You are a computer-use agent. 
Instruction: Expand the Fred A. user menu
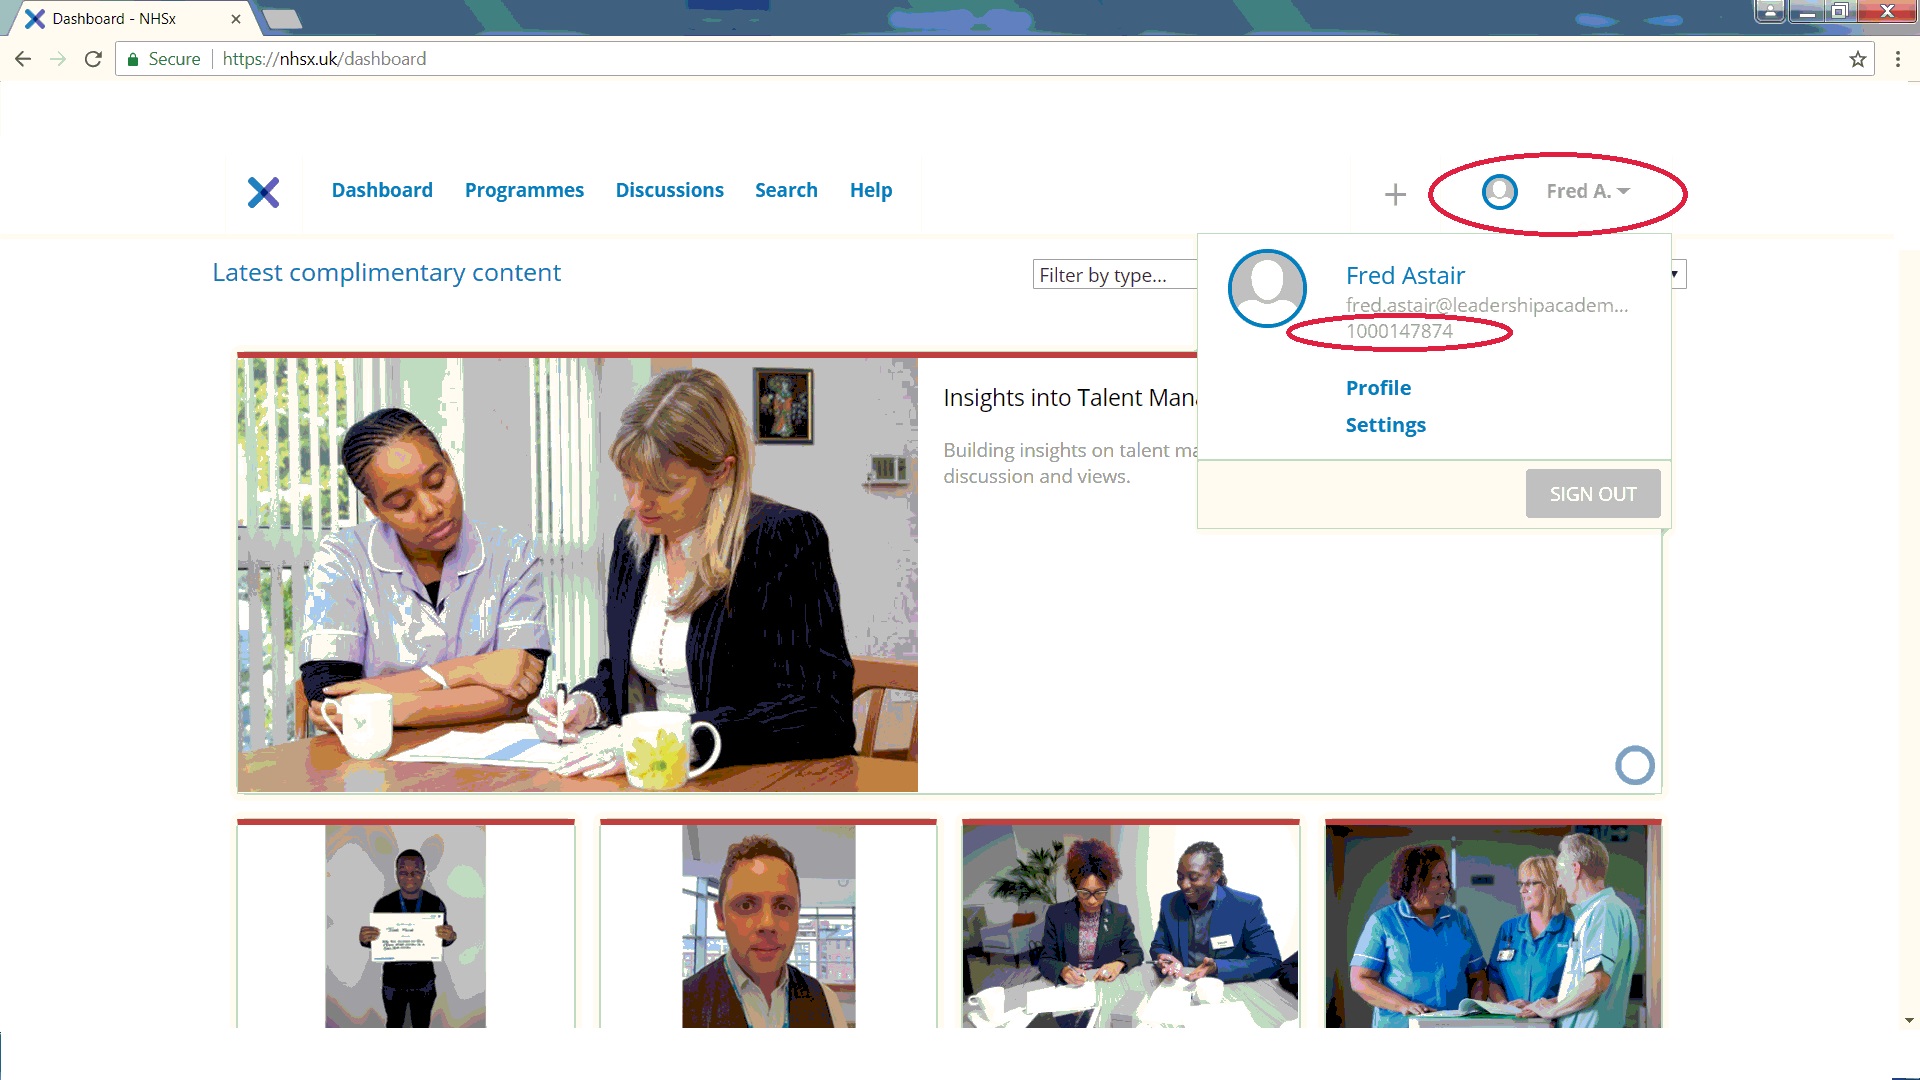[1588, 191]
